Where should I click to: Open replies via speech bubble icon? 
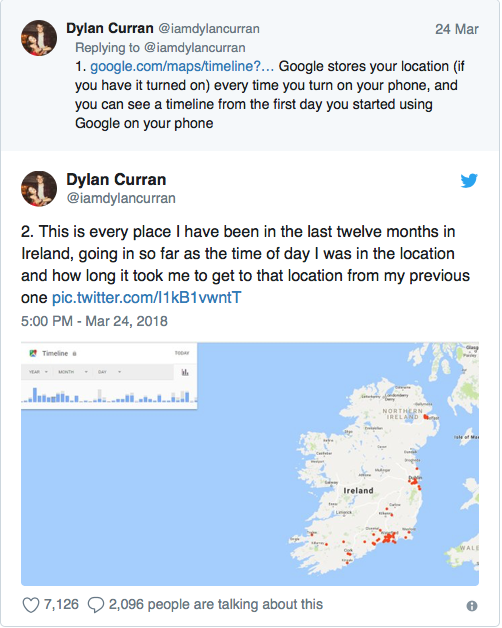pyautogui.click(x=96, y=605)
